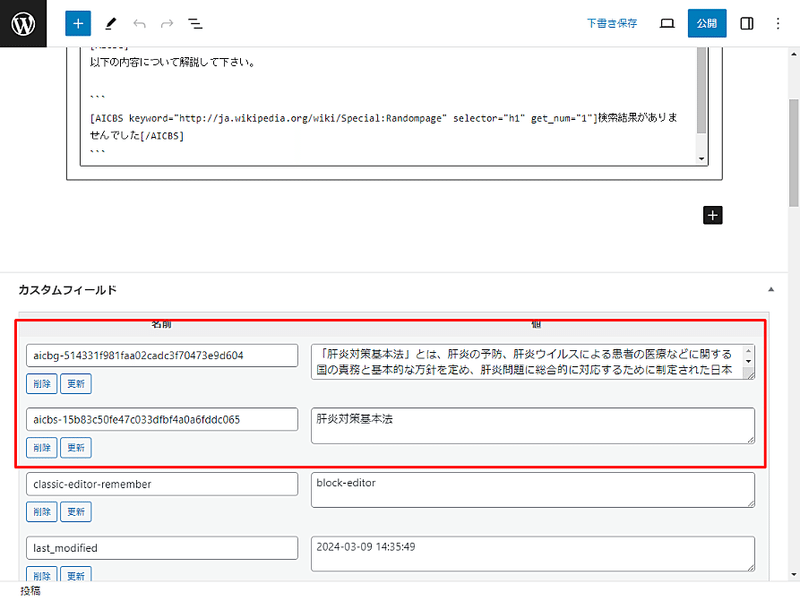This screenshot has width=800, height=600.
Task: Delete the aicbs-15b83c50 custom field
Action: point(42,447)
